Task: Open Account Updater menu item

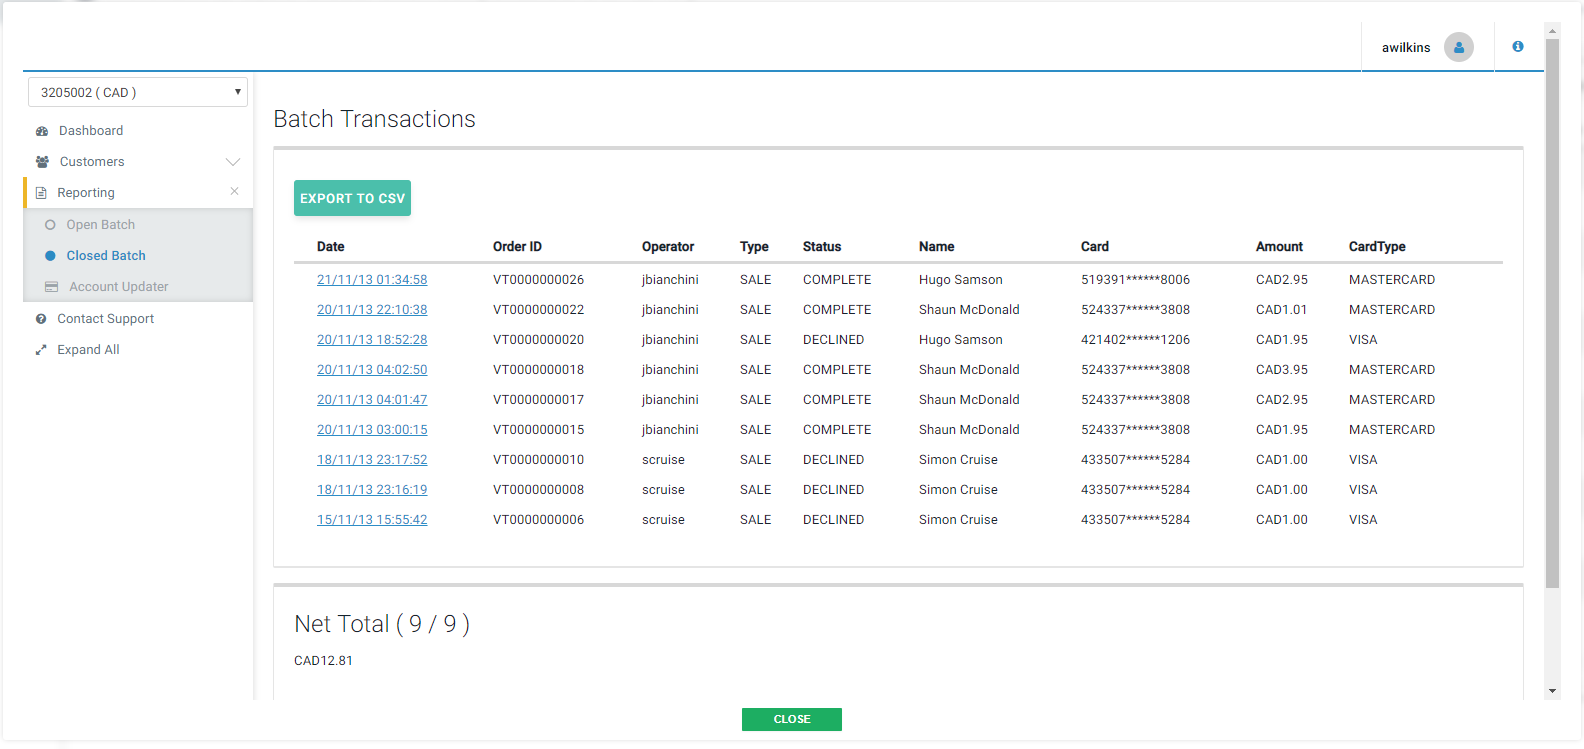Action: pyautogui.click(x=118, y=287)
